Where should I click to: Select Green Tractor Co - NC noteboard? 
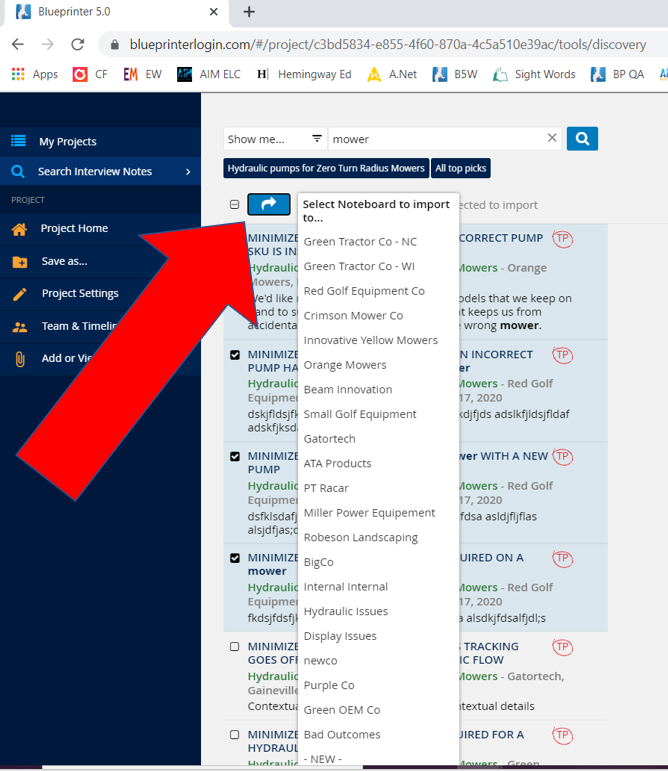[360, 242]
